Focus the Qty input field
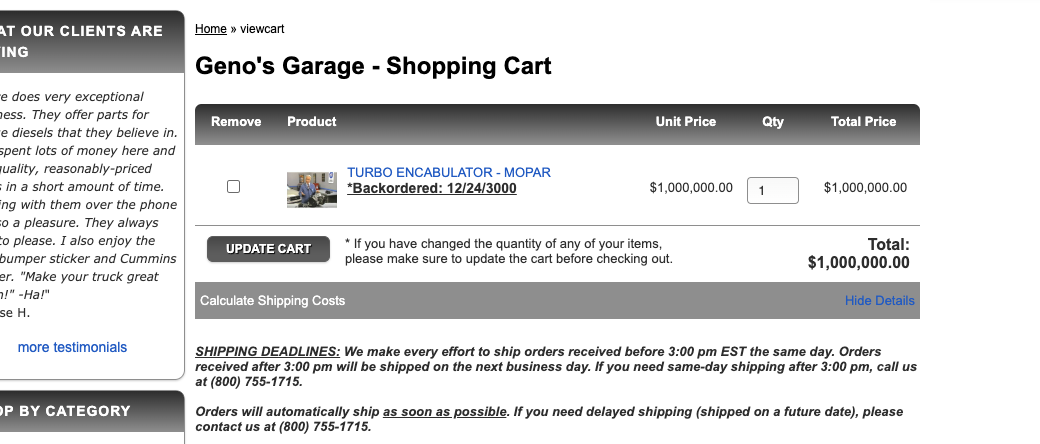1040x444 pixels. (x=773, y=190)
